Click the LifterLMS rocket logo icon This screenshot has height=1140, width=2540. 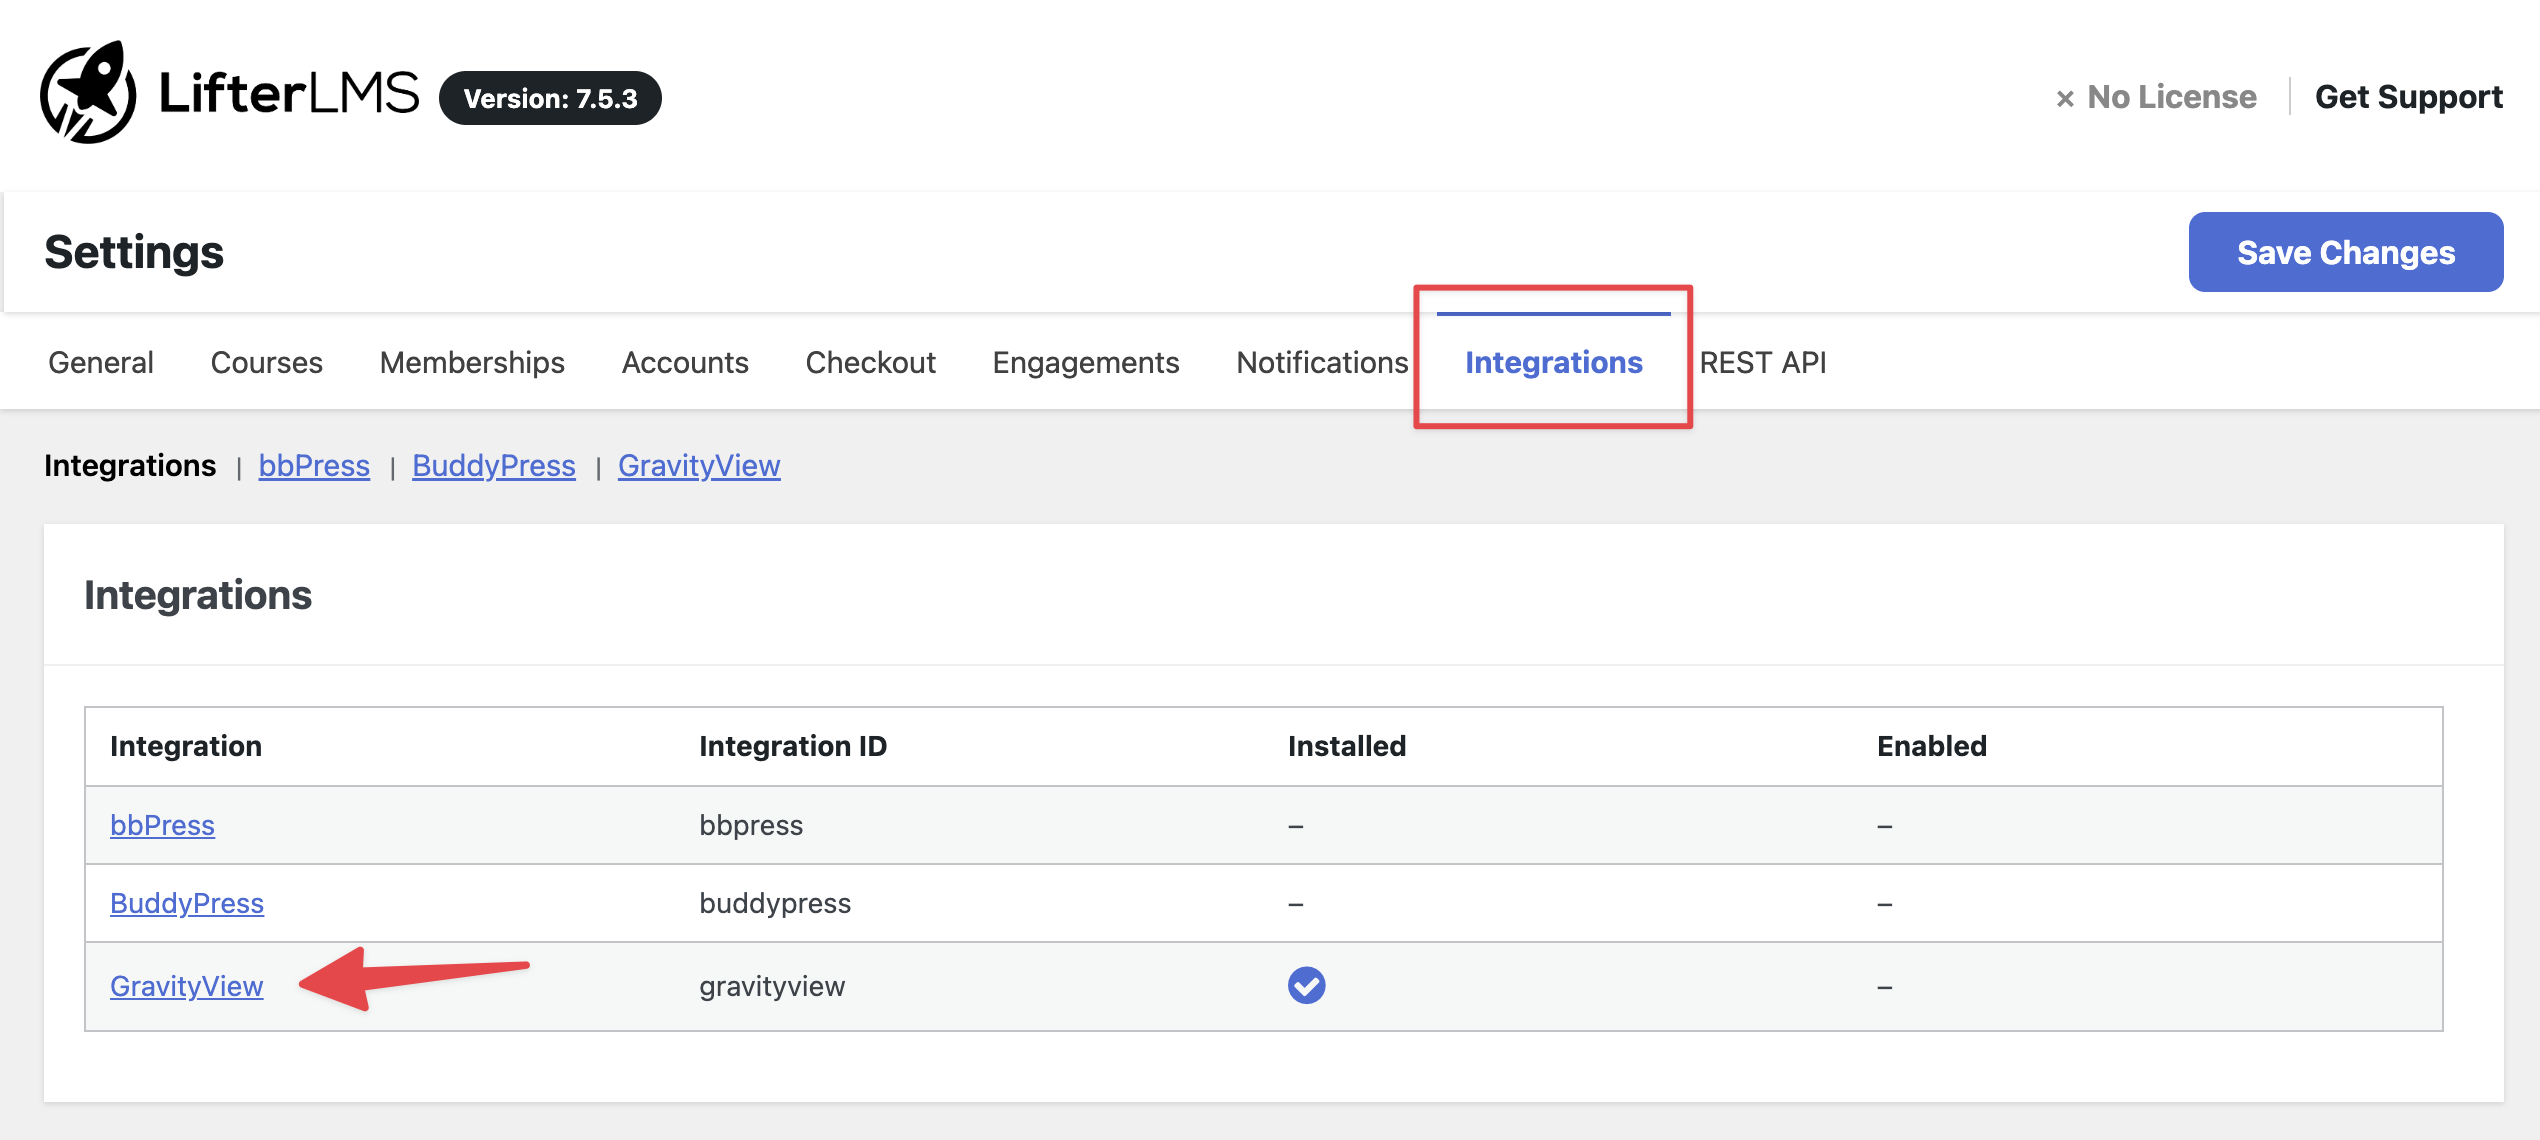[88, 93]
